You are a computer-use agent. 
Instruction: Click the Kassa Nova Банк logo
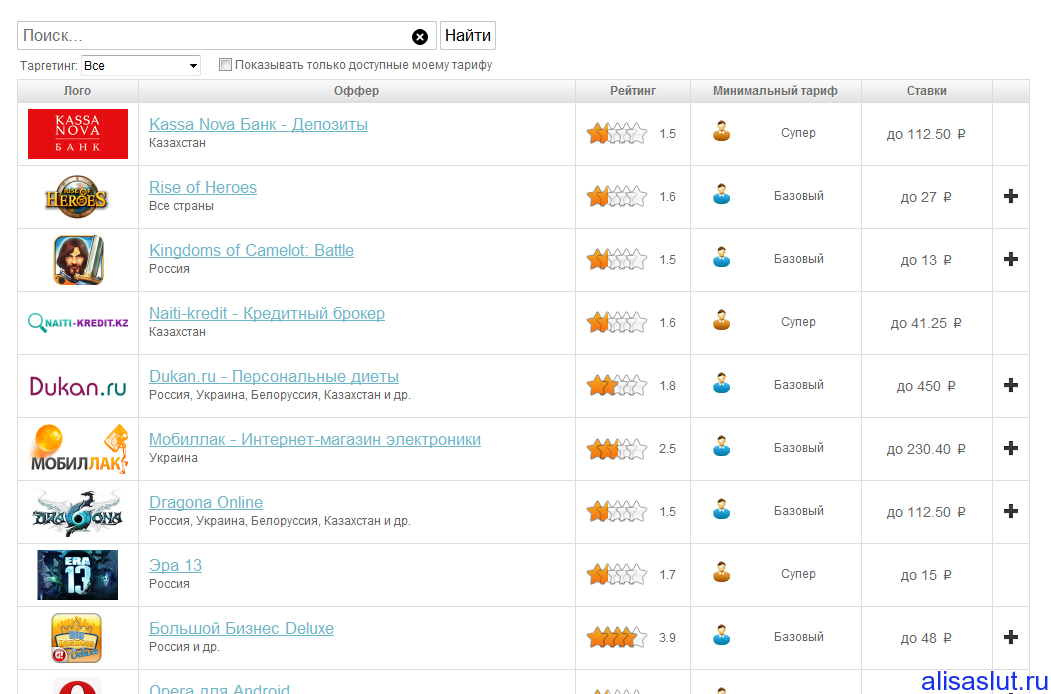(x=78, y=134)
